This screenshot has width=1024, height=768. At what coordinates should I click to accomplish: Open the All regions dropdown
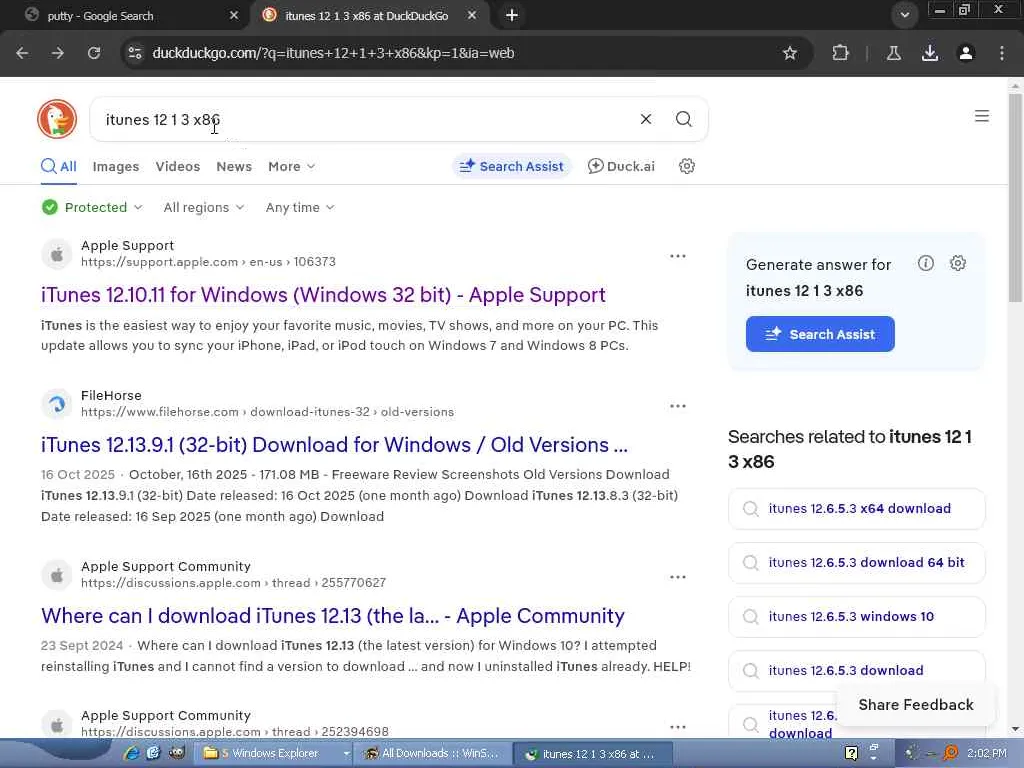204,208
